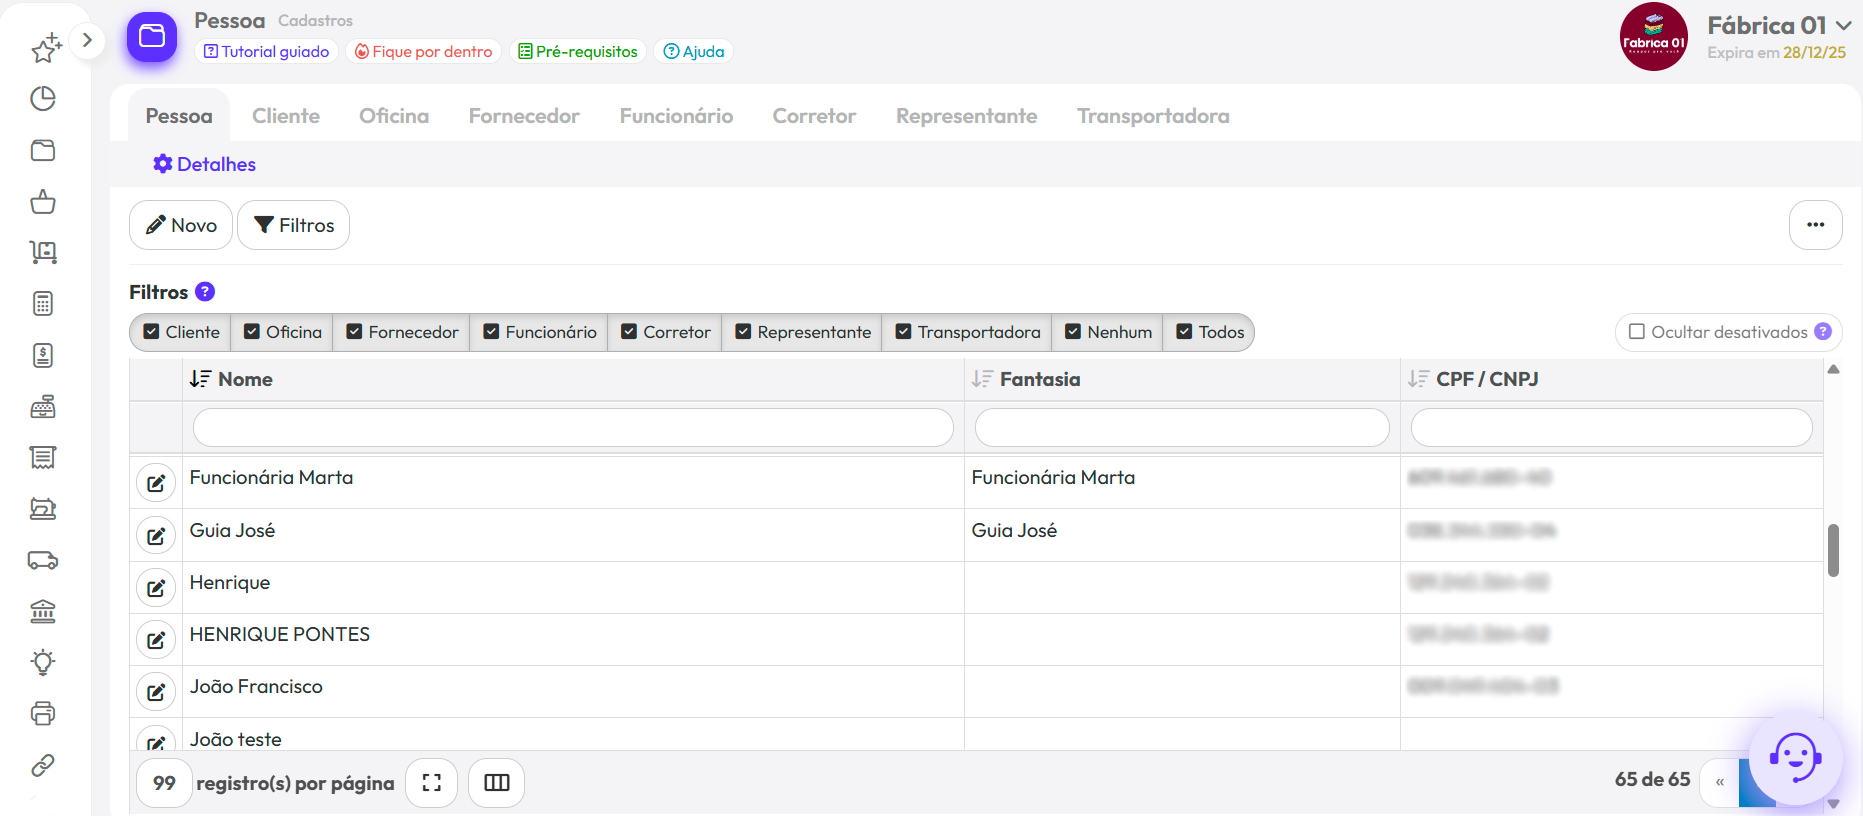The image size is (1863, 816).
Task: Click the edit icon for Guia José
Action: 156,536
